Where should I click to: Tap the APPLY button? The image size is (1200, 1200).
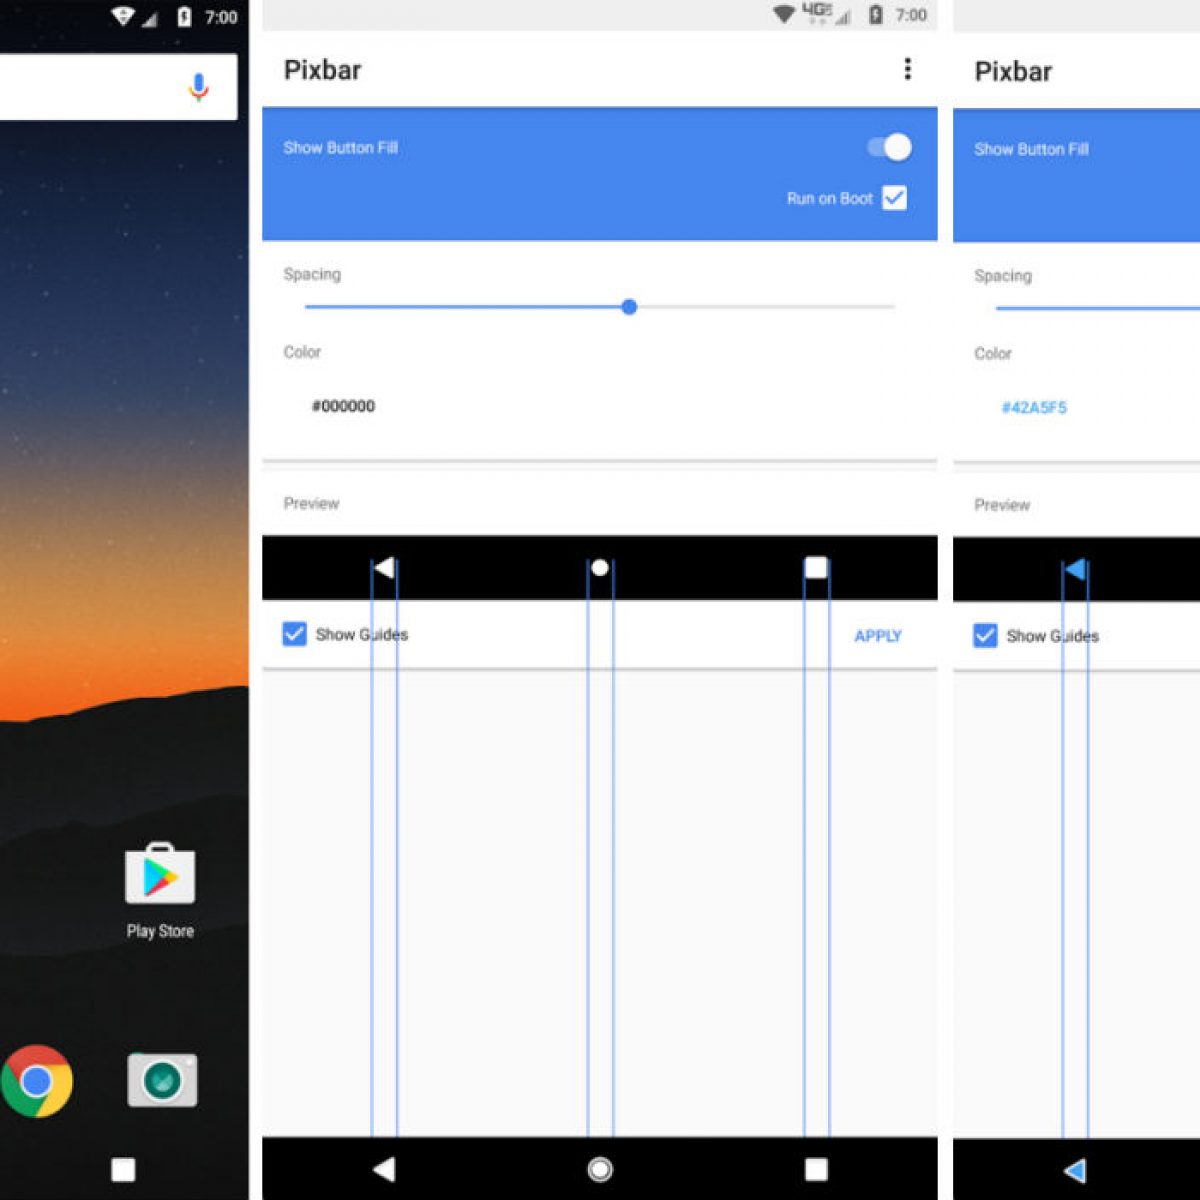click(x=877, y=636)
